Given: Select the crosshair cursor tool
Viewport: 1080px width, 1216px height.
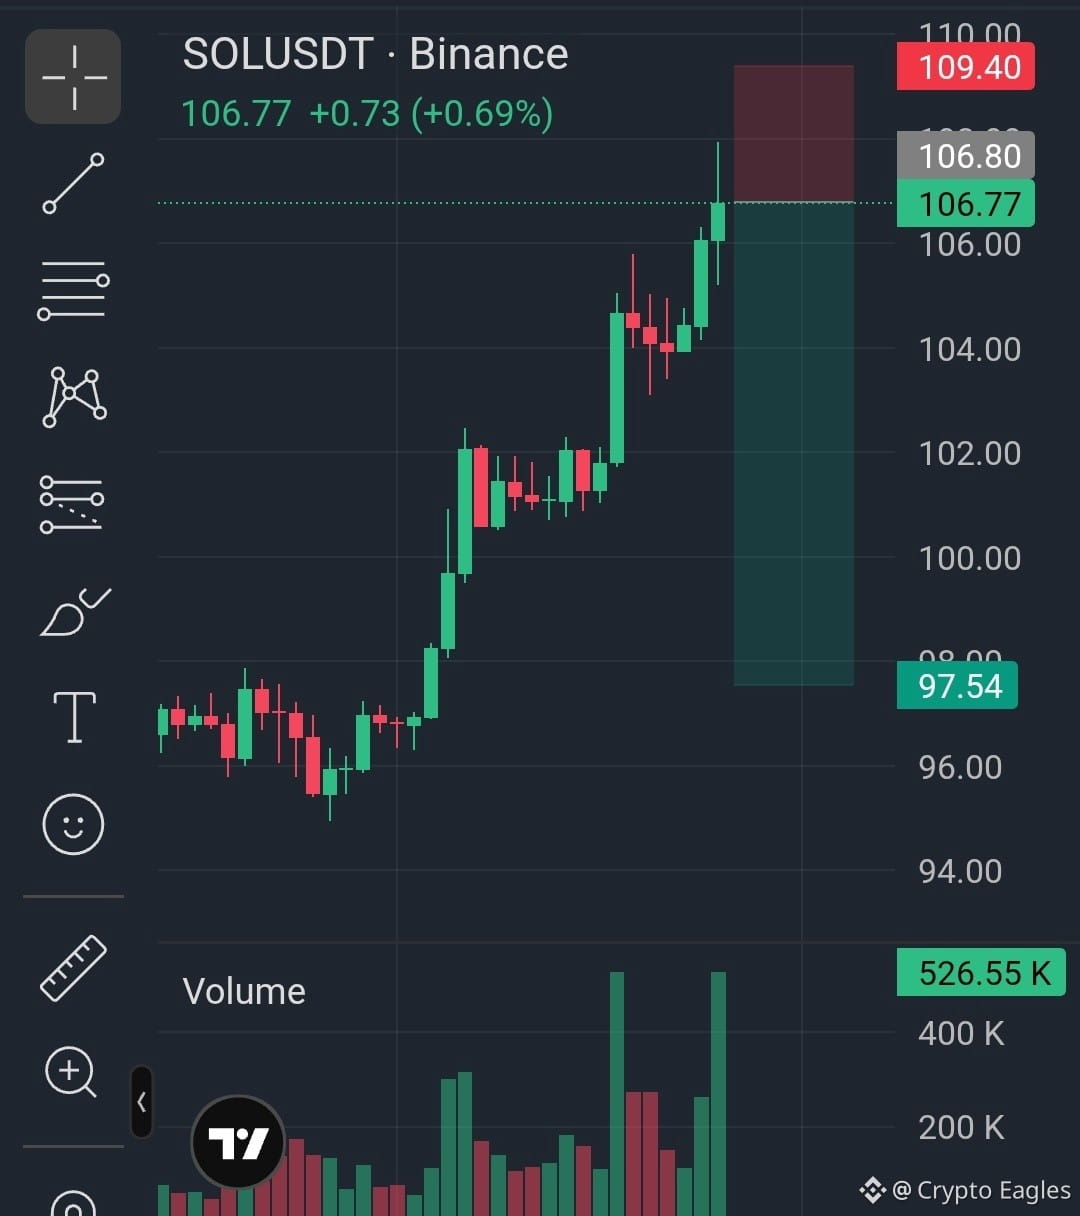Looking at the screenshot, I should (x=73, y=77).
